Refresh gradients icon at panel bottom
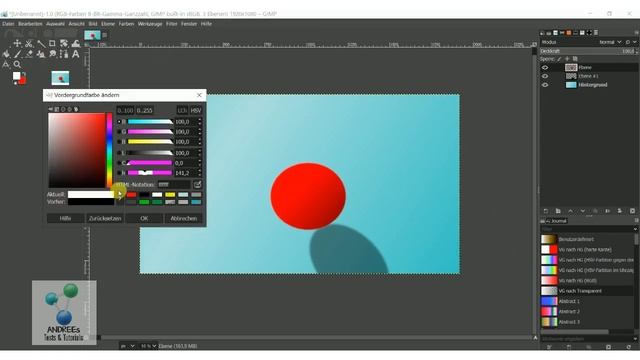The width and height of the screenshot is (640, 360). pos(628,347)
